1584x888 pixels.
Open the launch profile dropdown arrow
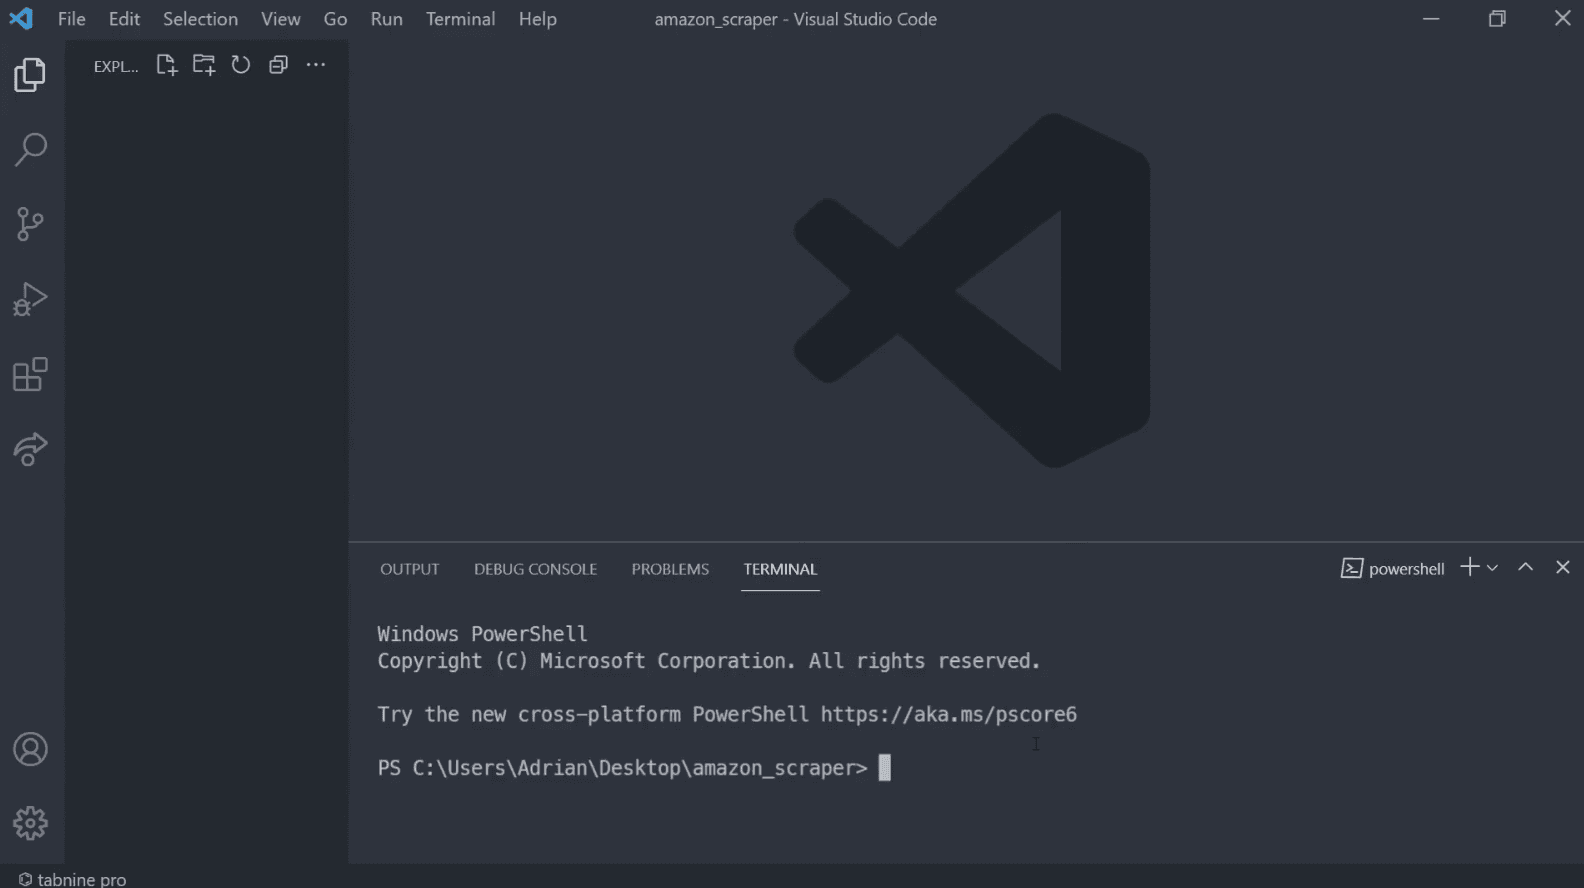pos(1492,568)
